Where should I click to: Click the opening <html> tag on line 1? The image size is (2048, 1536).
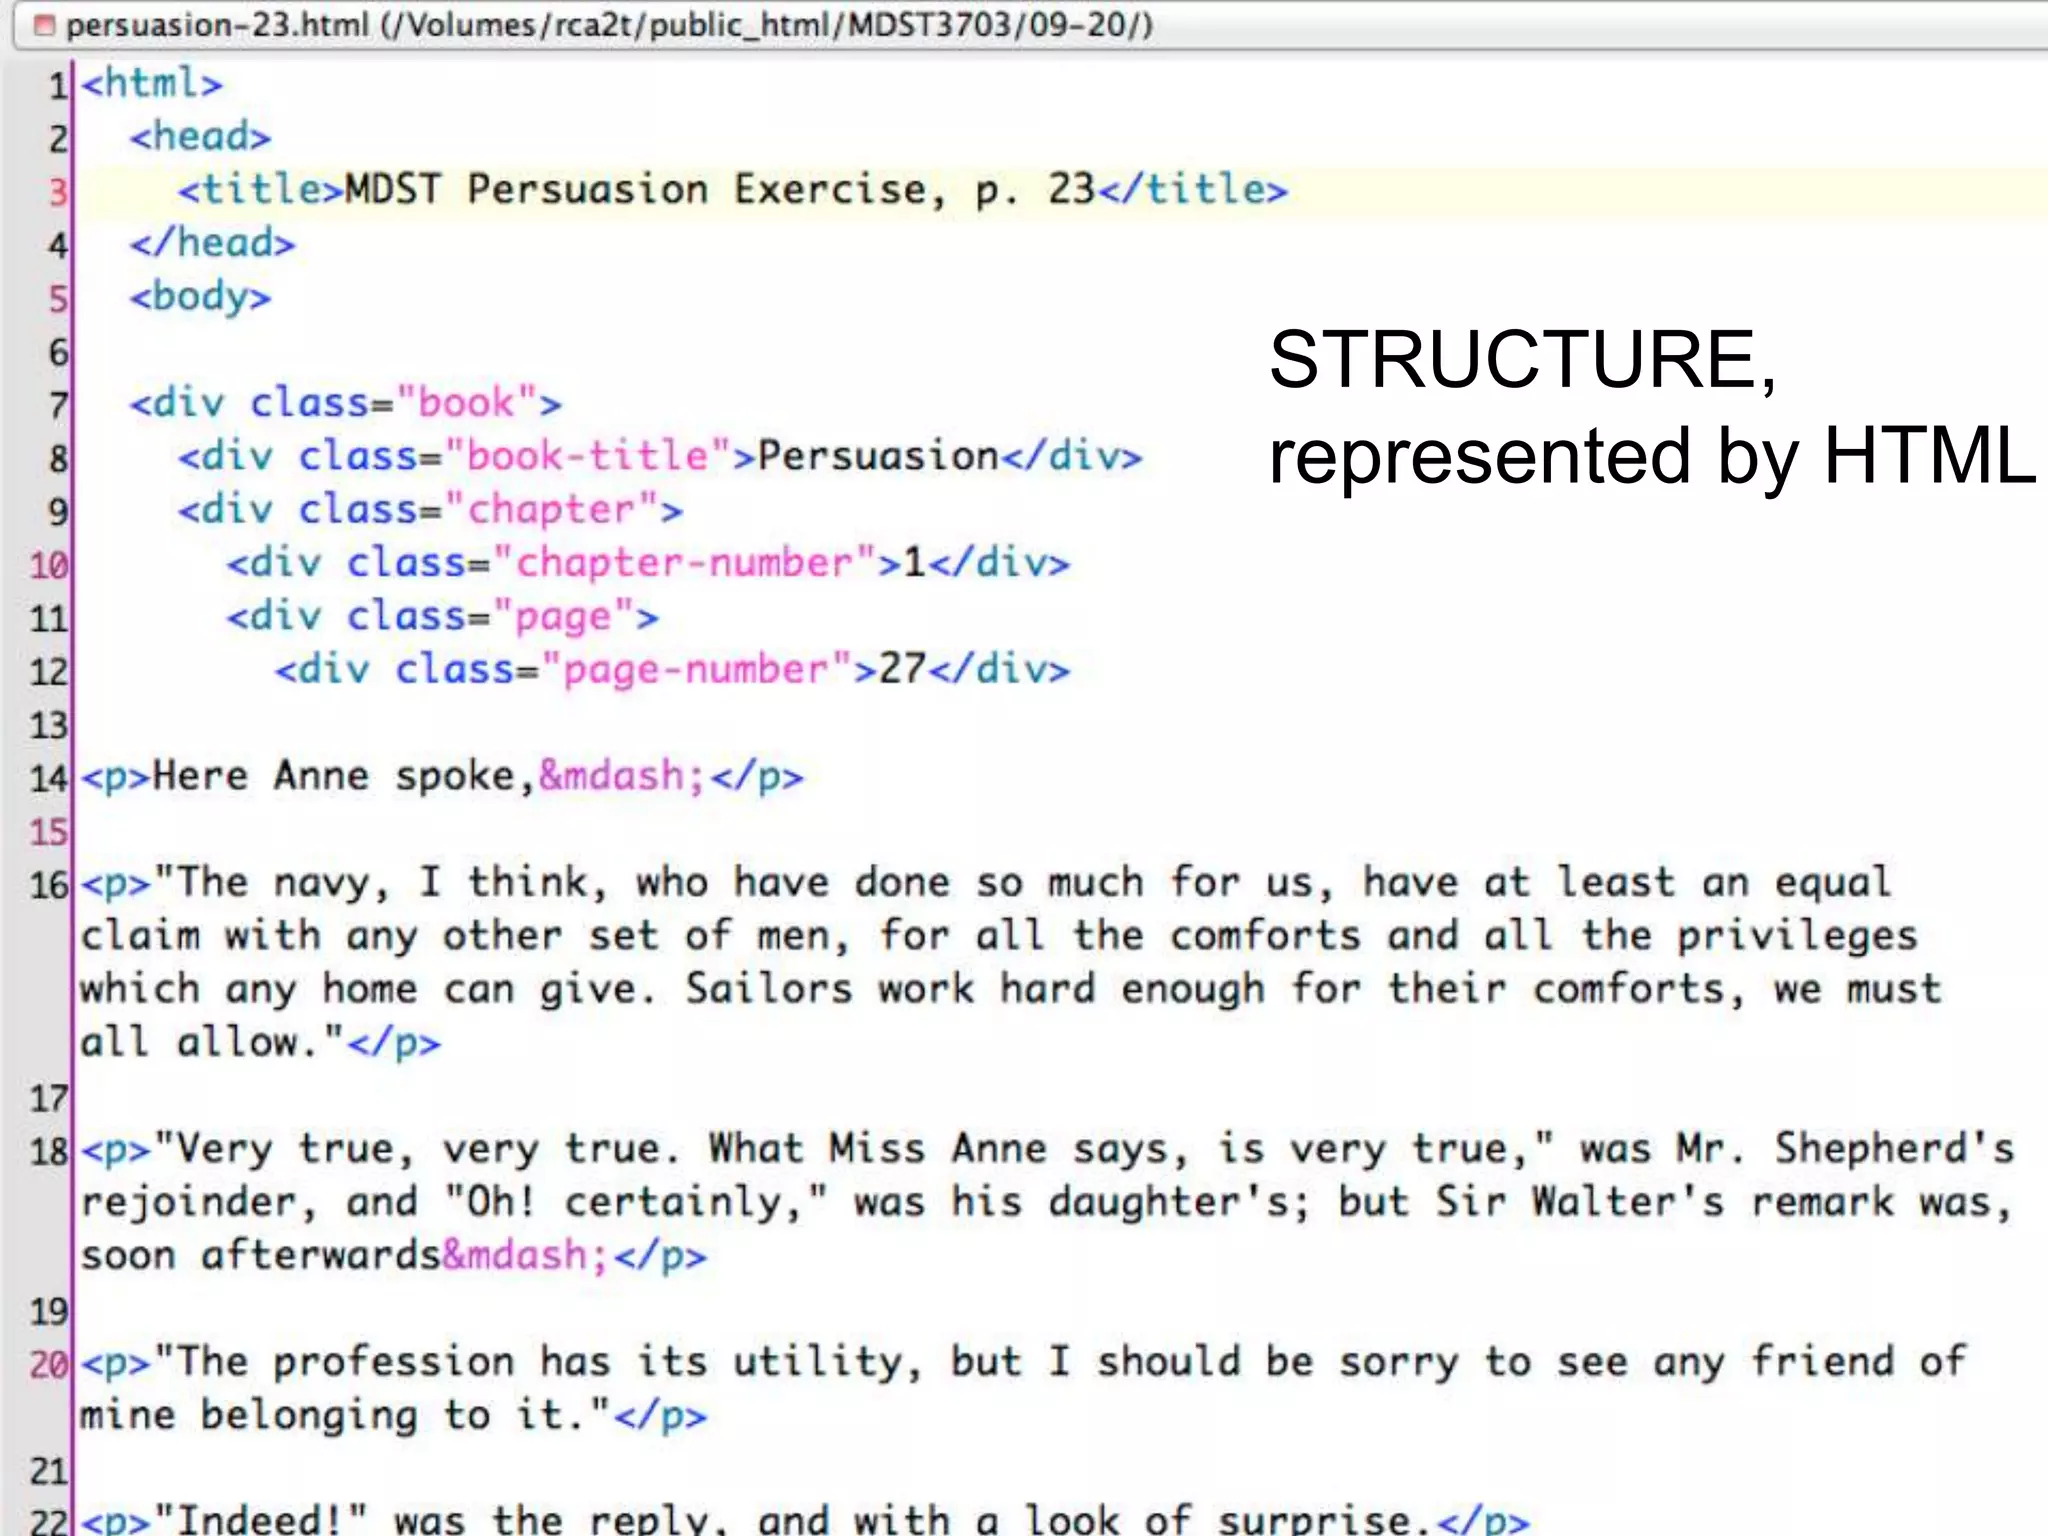(152, 84)
